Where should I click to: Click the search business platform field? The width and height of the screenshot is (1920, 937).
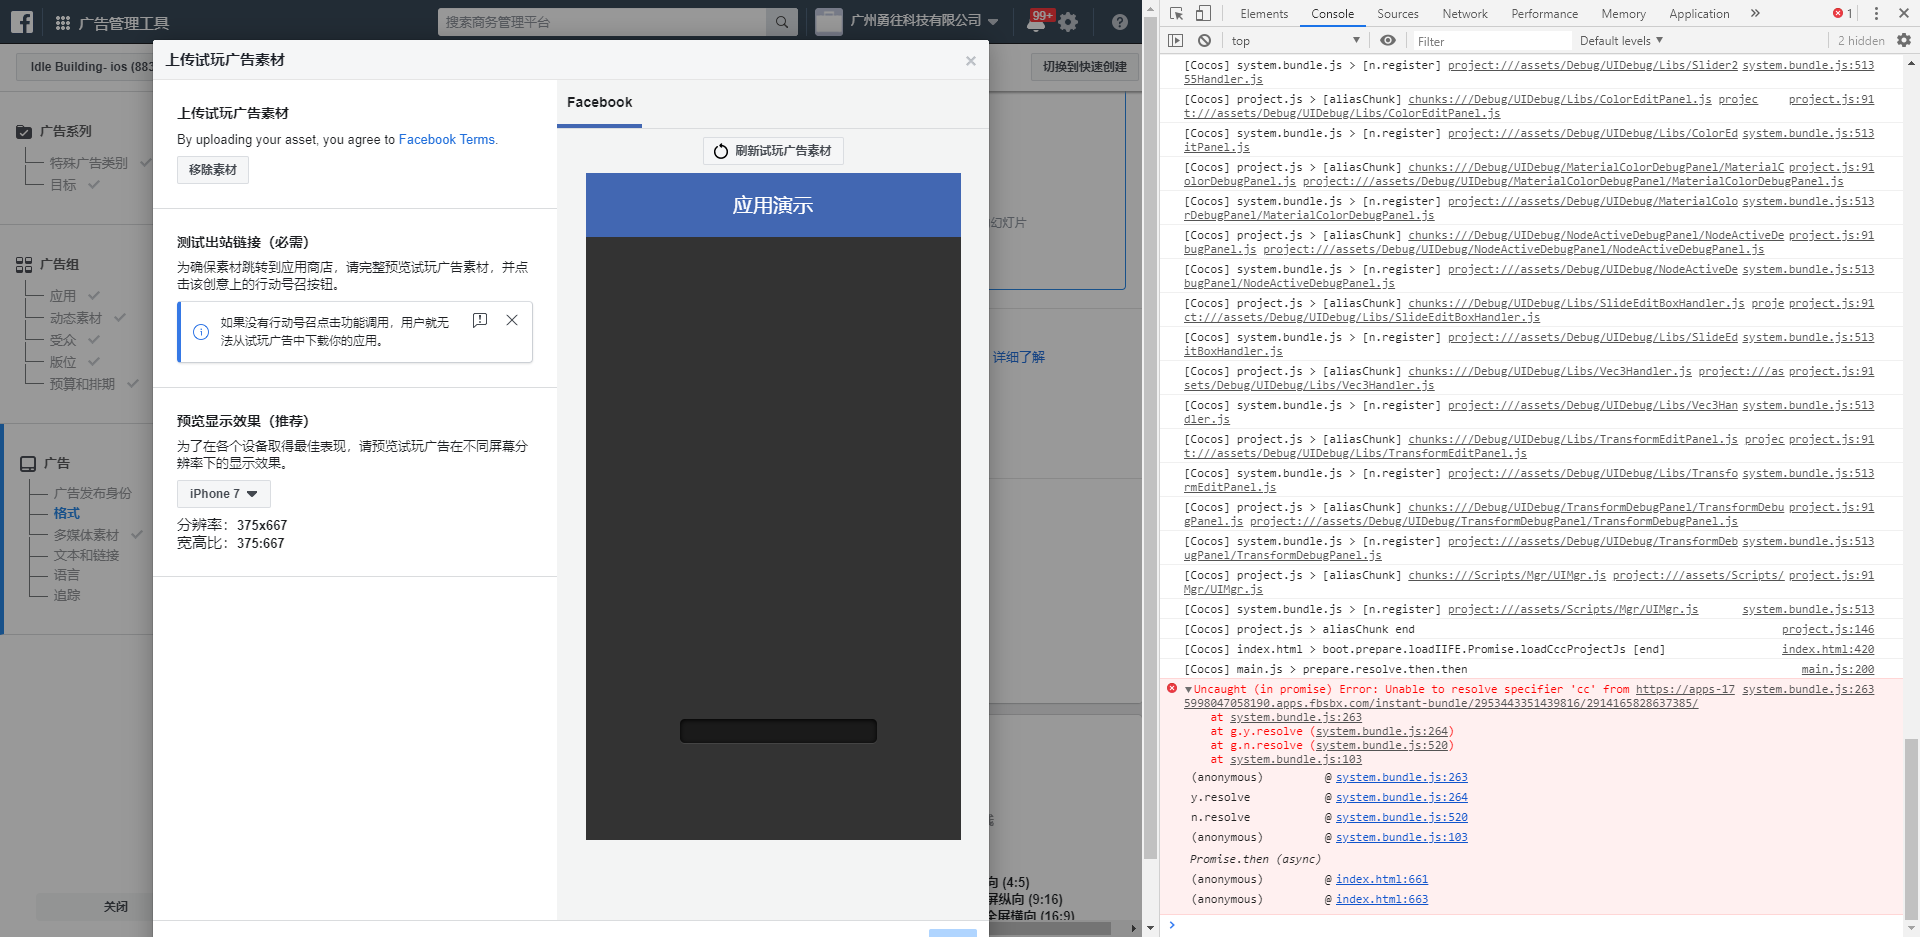coord(602,22)
